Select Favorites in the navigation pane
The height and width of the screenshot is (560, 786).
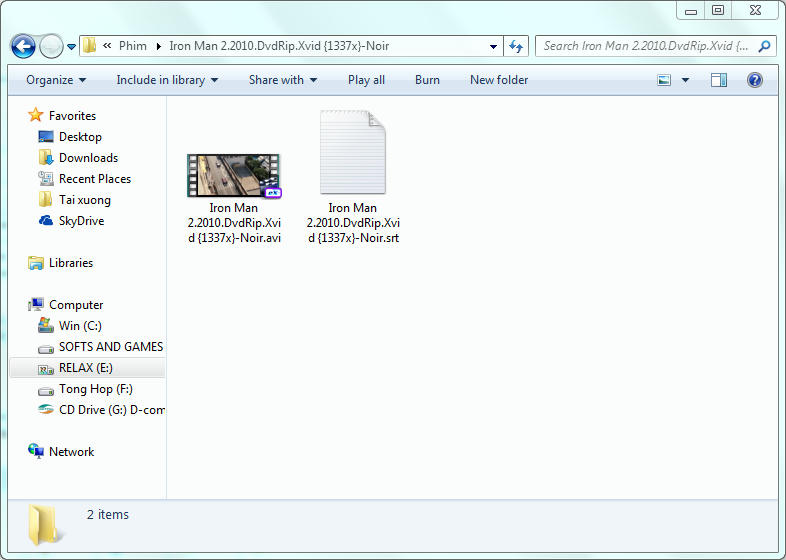(72, 116)
